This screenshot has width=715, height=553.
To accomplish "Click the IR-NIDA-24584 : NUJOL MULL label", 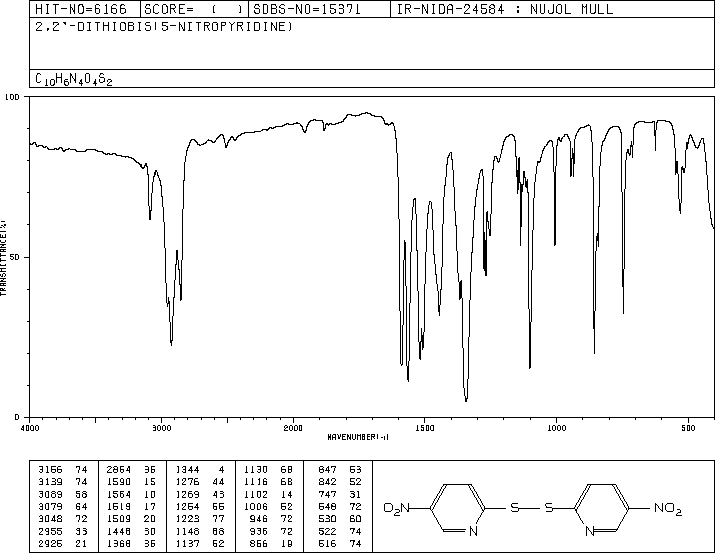I will (505, 9).
